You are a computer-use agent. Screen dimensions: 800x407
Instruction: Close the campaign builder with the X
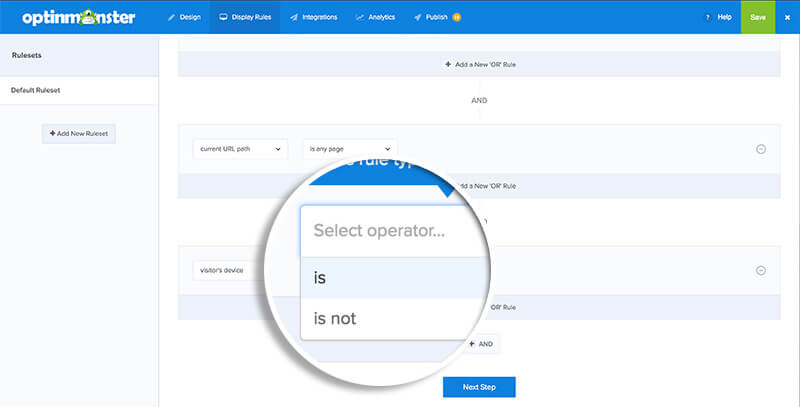787,17
